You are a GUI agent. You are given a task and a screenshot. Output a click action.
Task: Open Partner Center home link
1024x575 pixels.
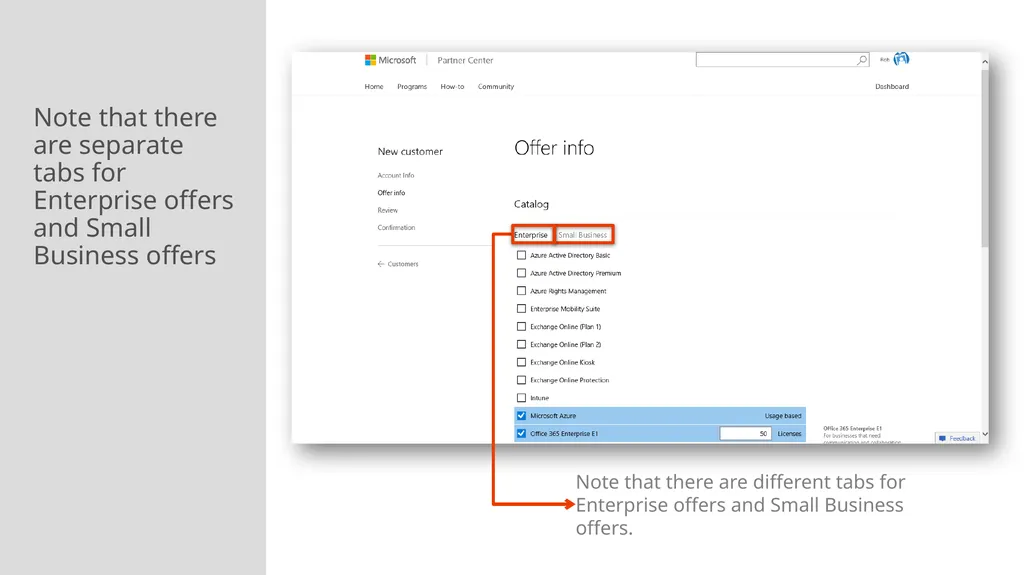(x=465, y=60)
